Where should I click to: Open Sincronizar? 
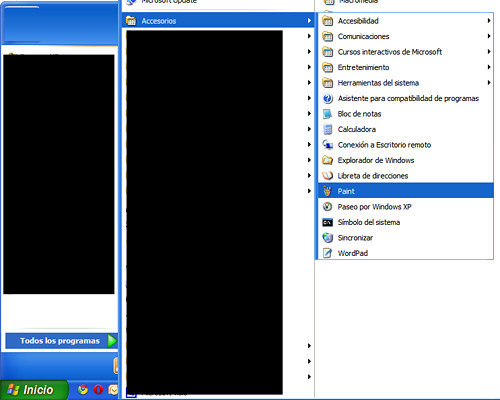tap(406, 238)
